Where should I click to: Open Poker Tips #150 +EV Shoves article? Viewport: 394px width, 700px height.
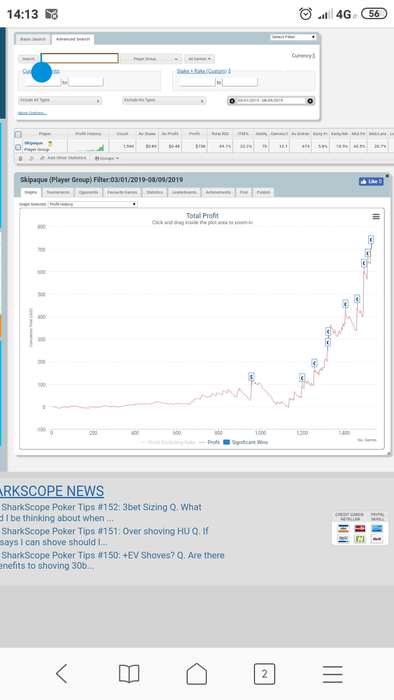112,561
